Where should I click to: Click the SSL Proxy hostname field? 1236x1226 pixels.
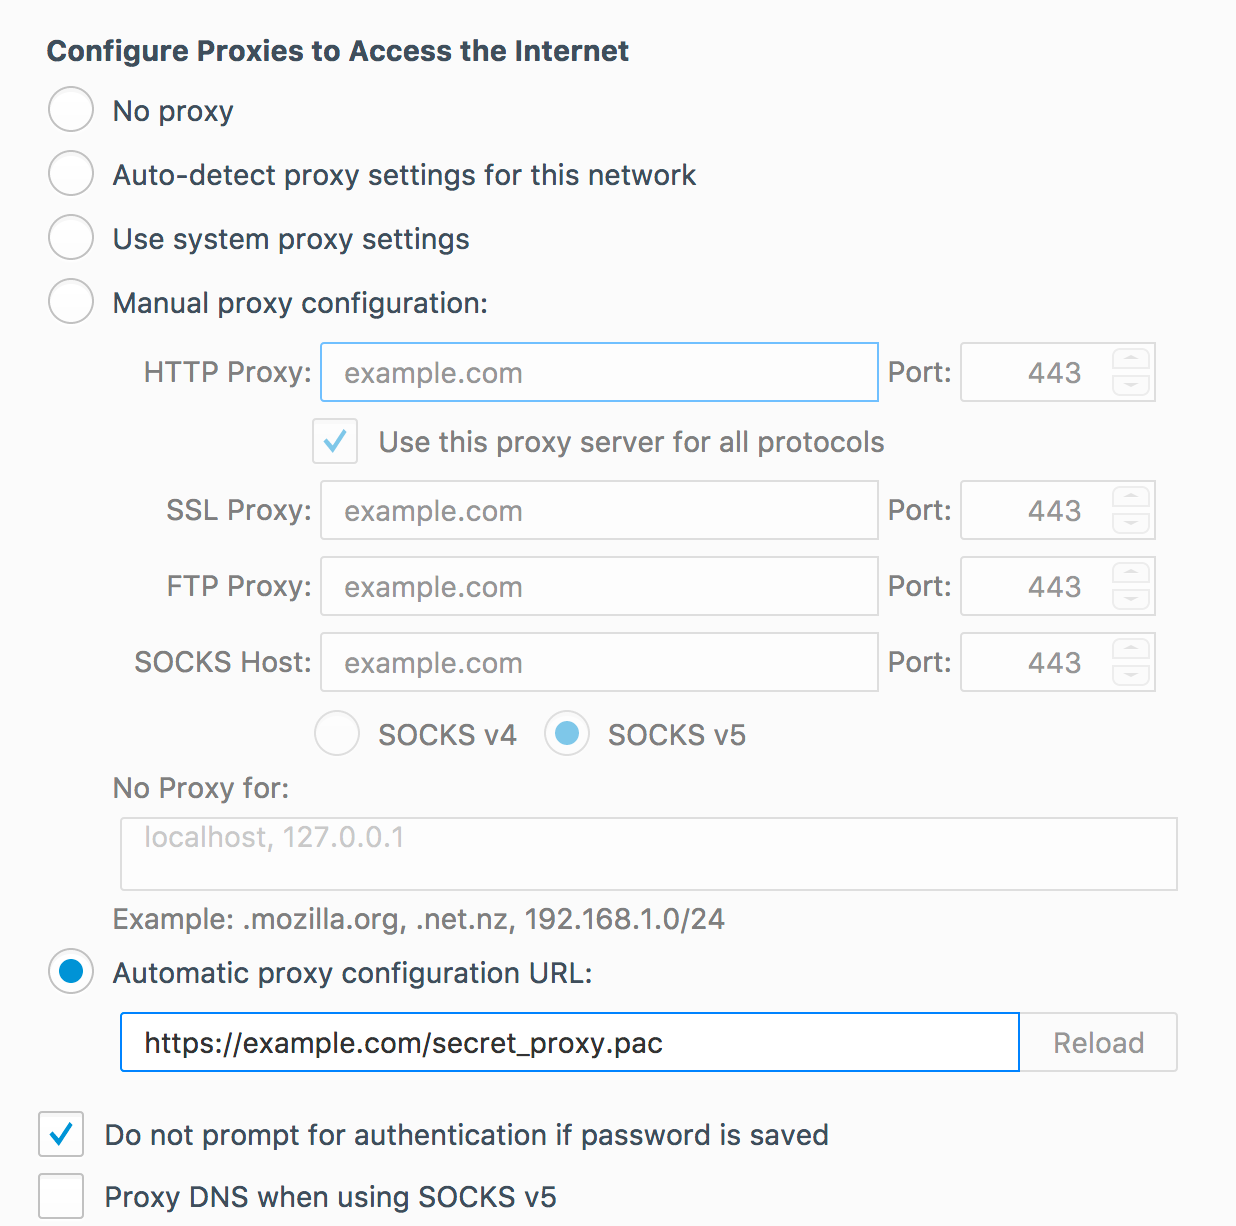coord(599,510)
